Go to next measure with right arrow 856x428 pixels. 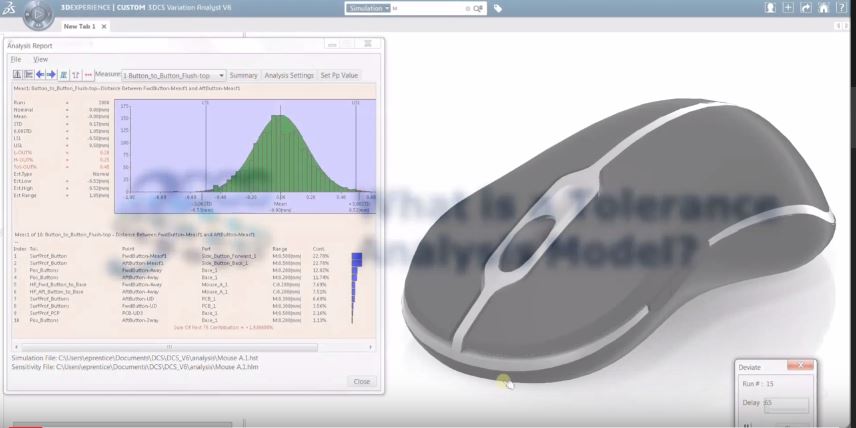coord(51,75)
